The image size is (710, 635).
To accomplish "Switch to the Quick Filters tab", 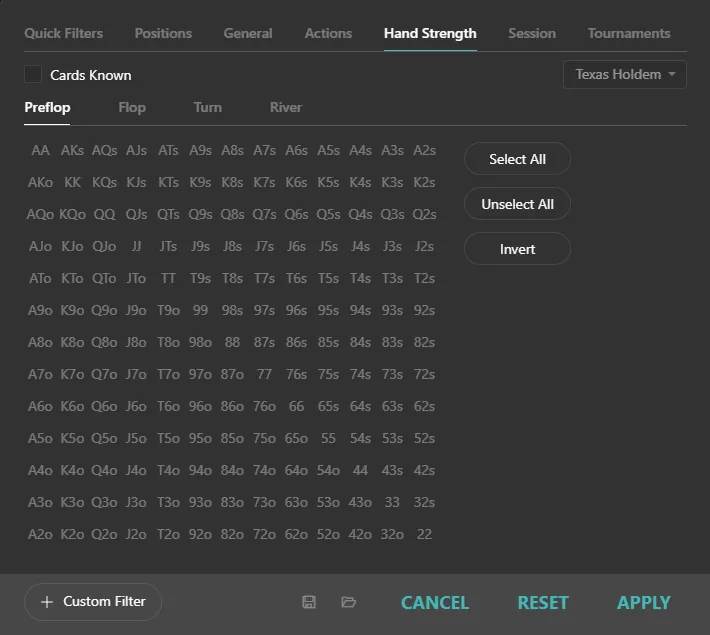I will (64, 33).
